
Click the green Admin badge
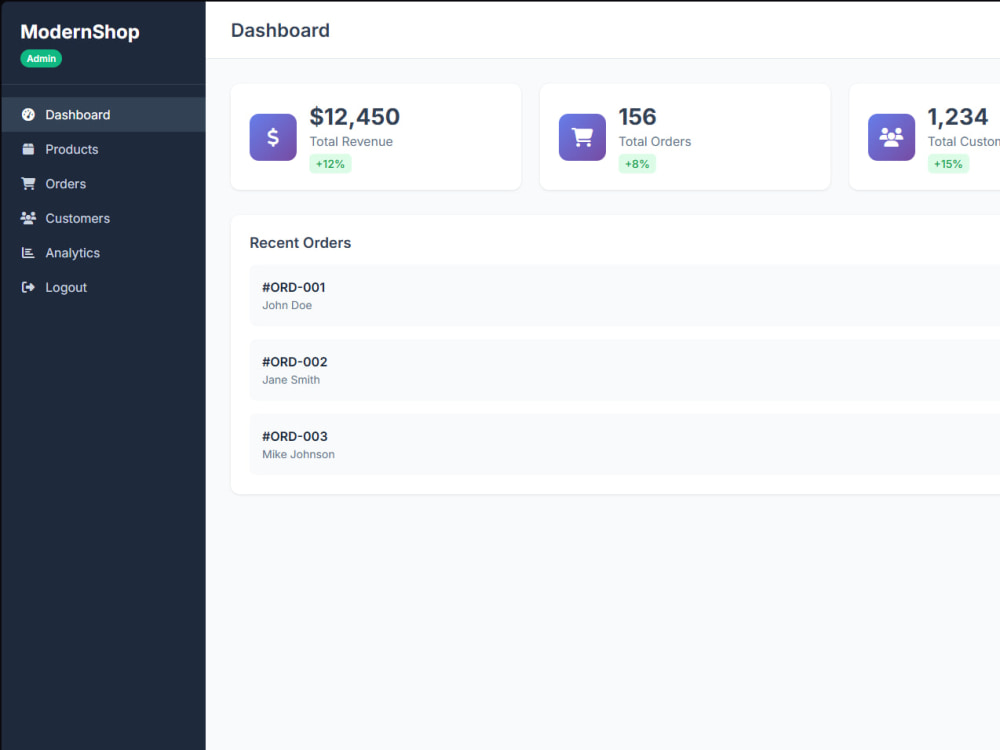pos(41,59)
